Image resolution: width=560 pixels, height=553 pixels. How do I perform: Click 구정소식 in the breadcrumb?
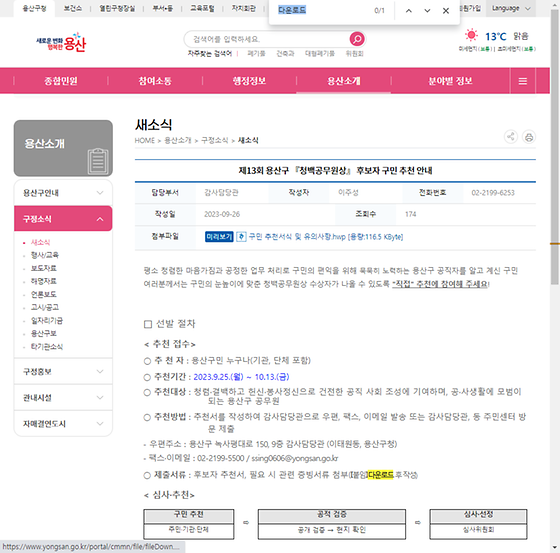pyautogui.click(x=215, y=140)
